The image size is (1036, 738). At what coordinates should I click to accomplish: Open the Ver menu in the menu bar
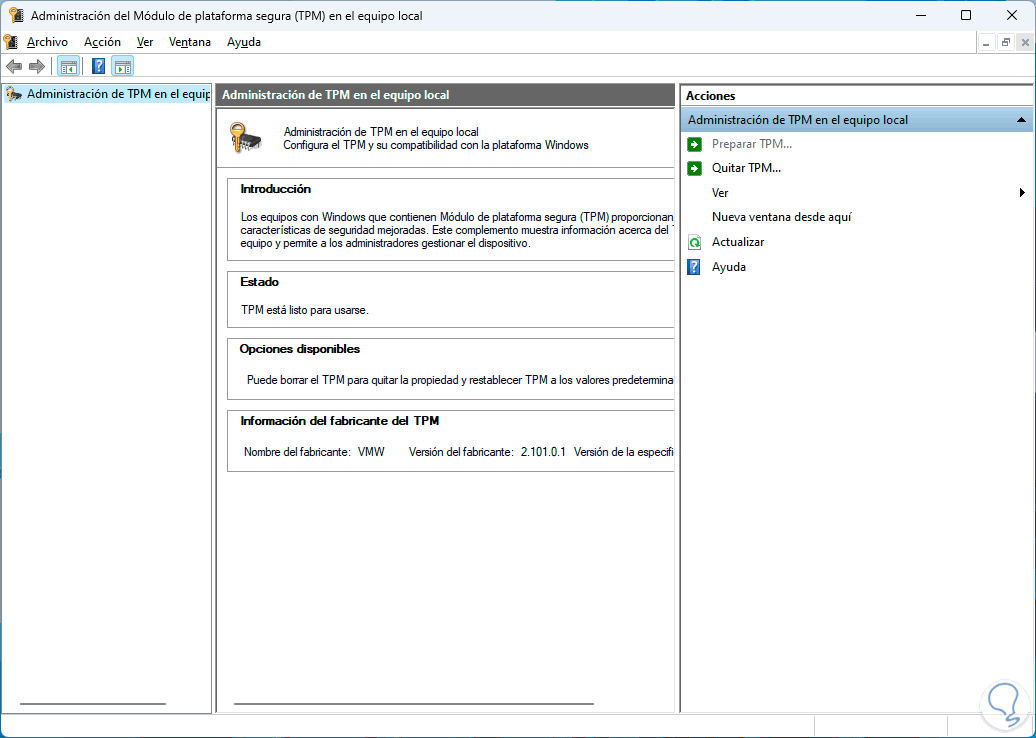pos(145,42)
